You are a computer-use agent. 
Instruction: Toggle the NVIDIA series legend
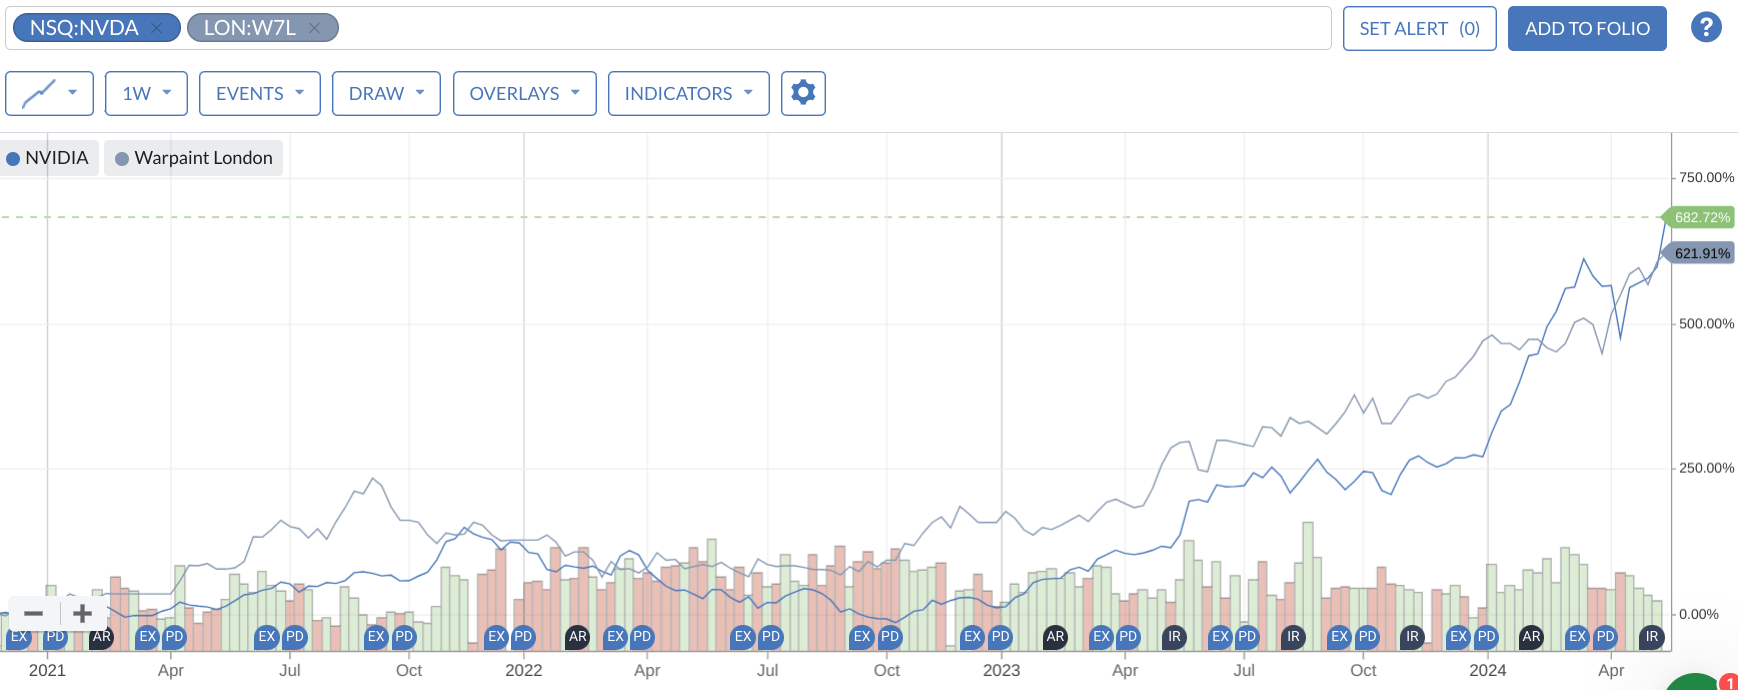click(48, 158)
